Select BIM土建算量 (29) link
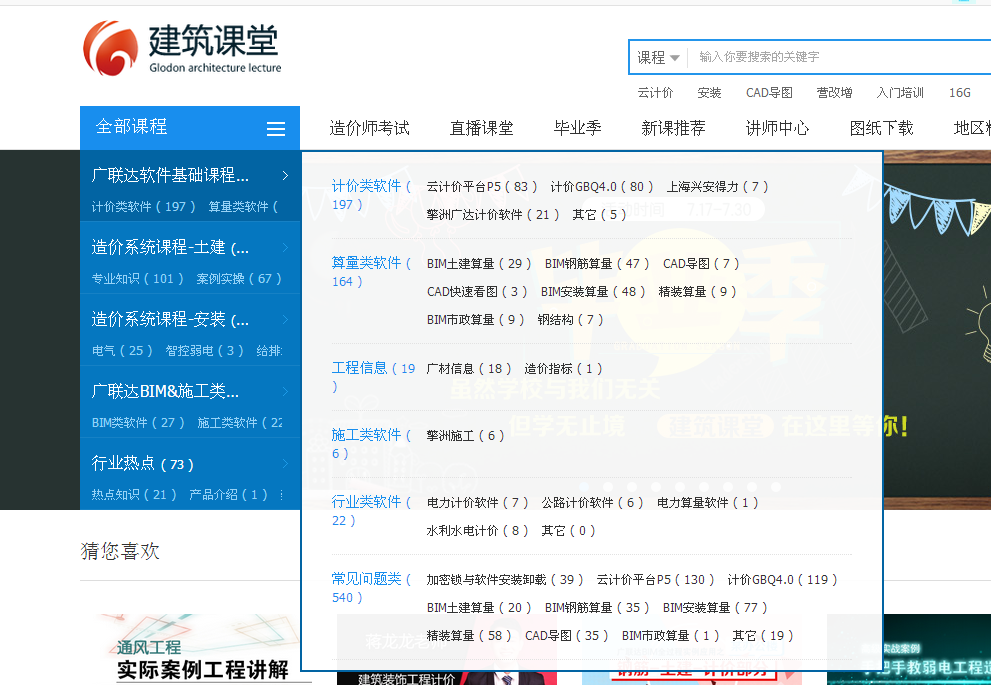Screen dimensions: 991x685 [x=479, y=264]
